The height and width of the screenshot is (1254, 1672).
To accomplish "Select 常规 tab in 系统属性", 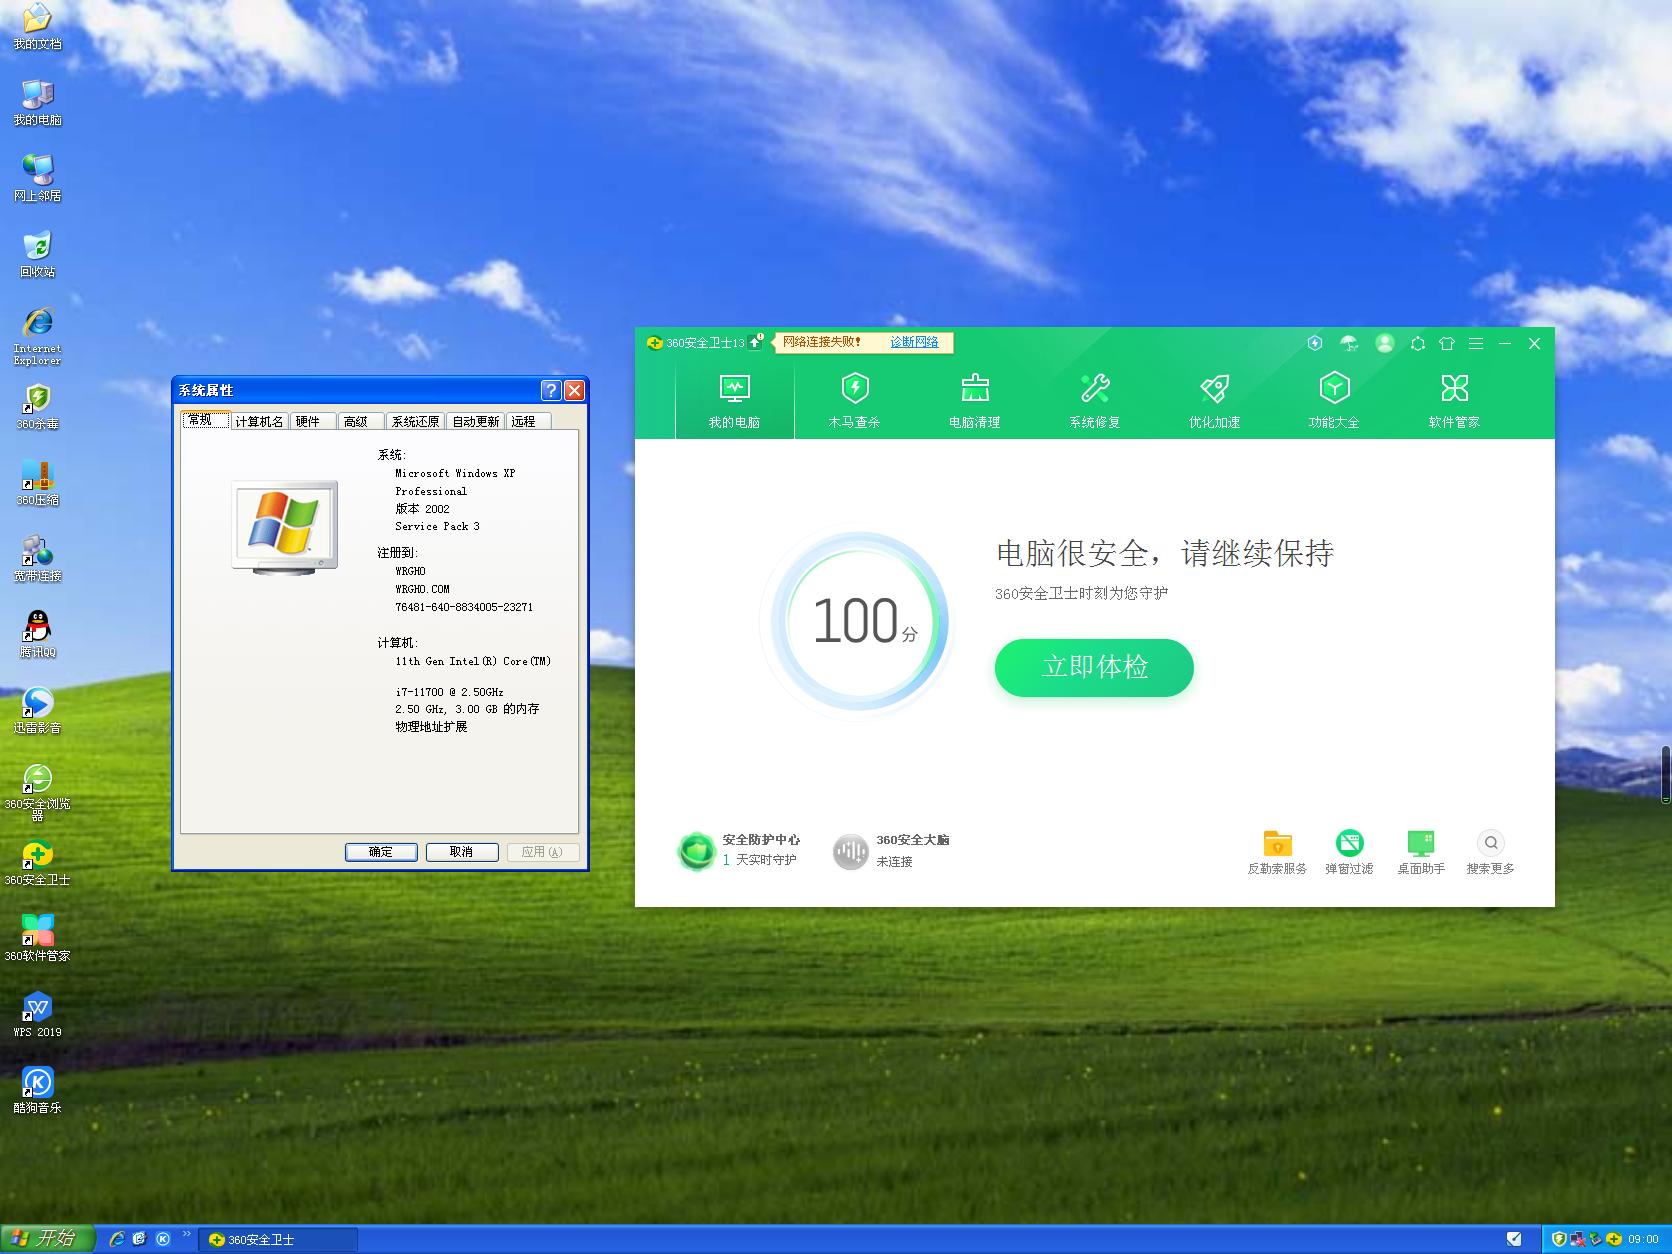I will (x=205, y=420).
